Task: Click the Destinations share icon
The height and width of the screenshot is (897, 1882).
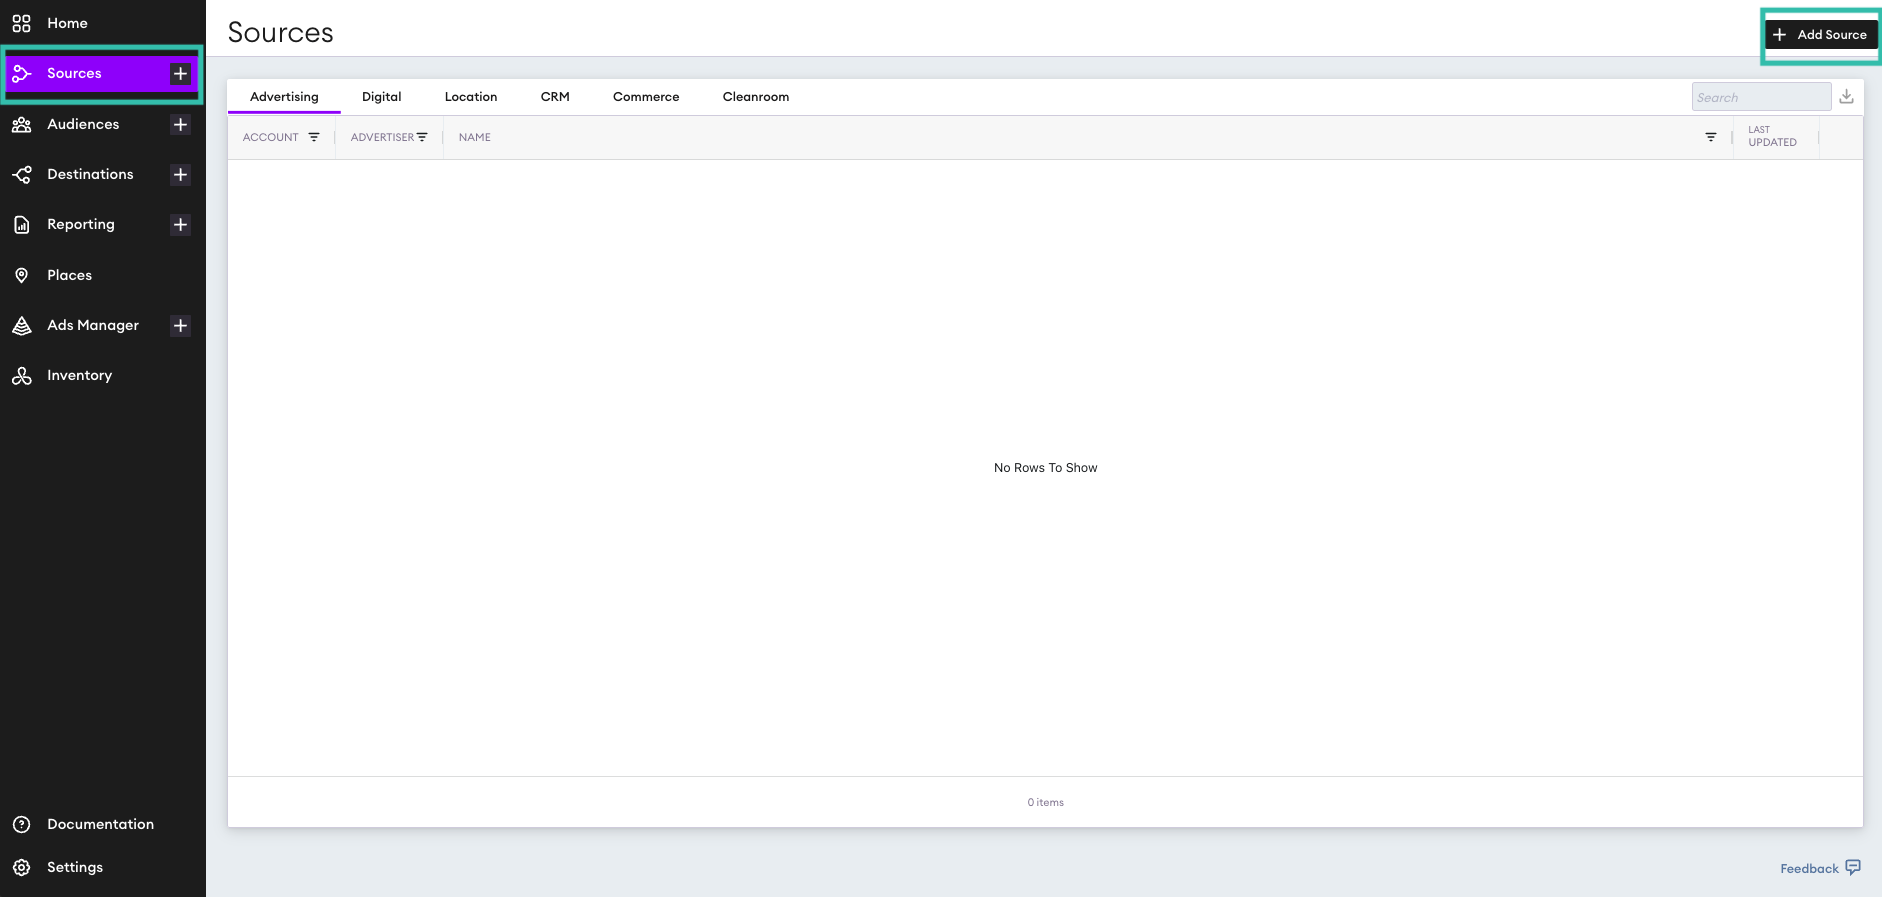Action: [22, 175]
